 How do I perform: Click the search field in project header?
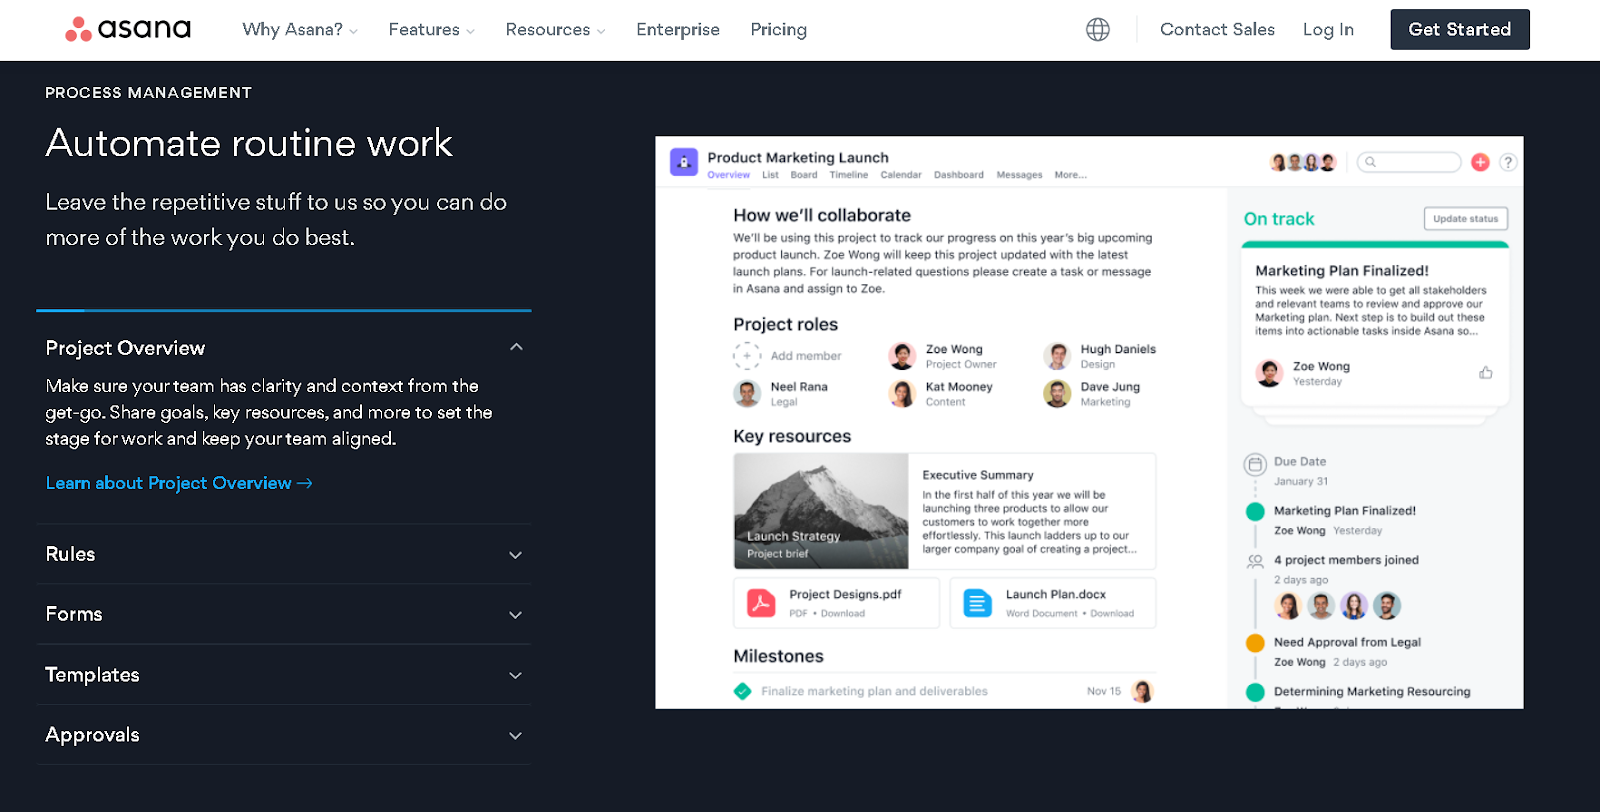pyautogui.click(x=1409, y=162)
